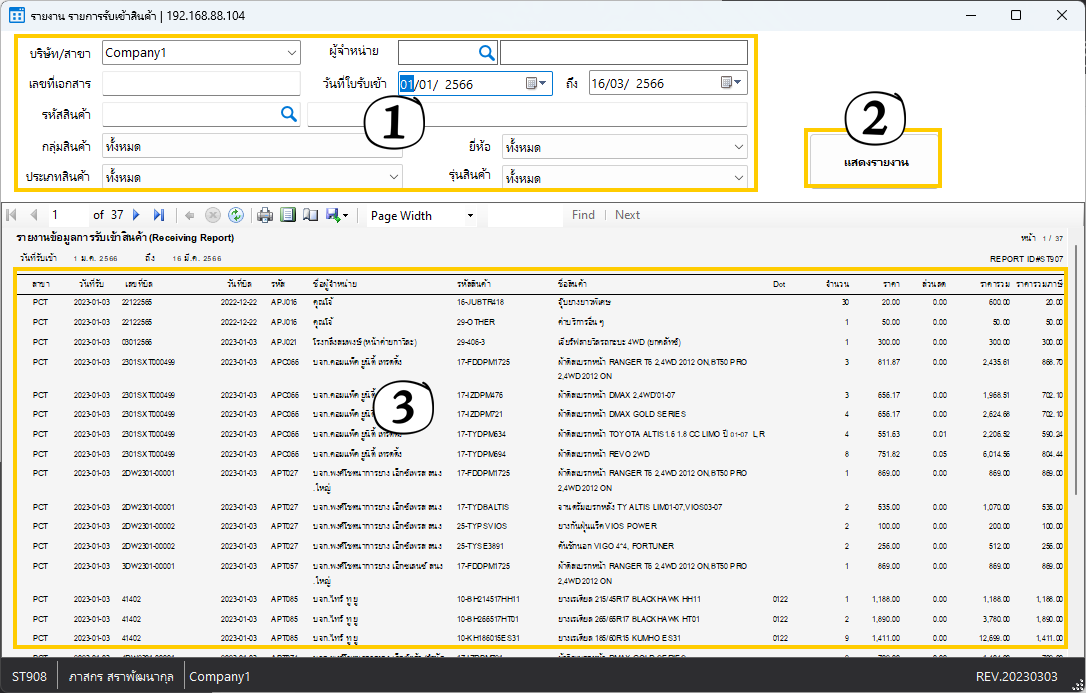The height and width of the screenshot is (693, 1086).
Task: Click the refresh report icon
Action: [x=236, y=215]
